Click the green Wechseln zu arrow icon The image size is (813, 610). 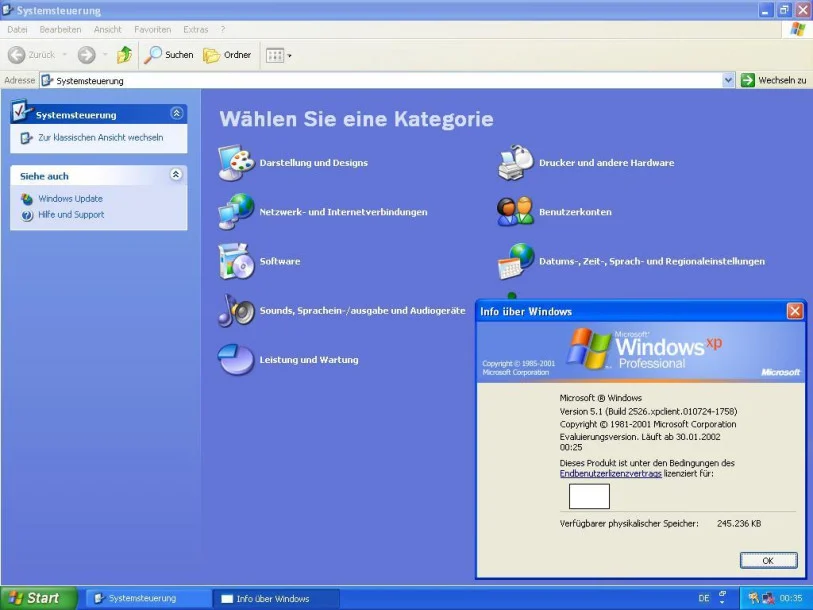tap(748, 80)
